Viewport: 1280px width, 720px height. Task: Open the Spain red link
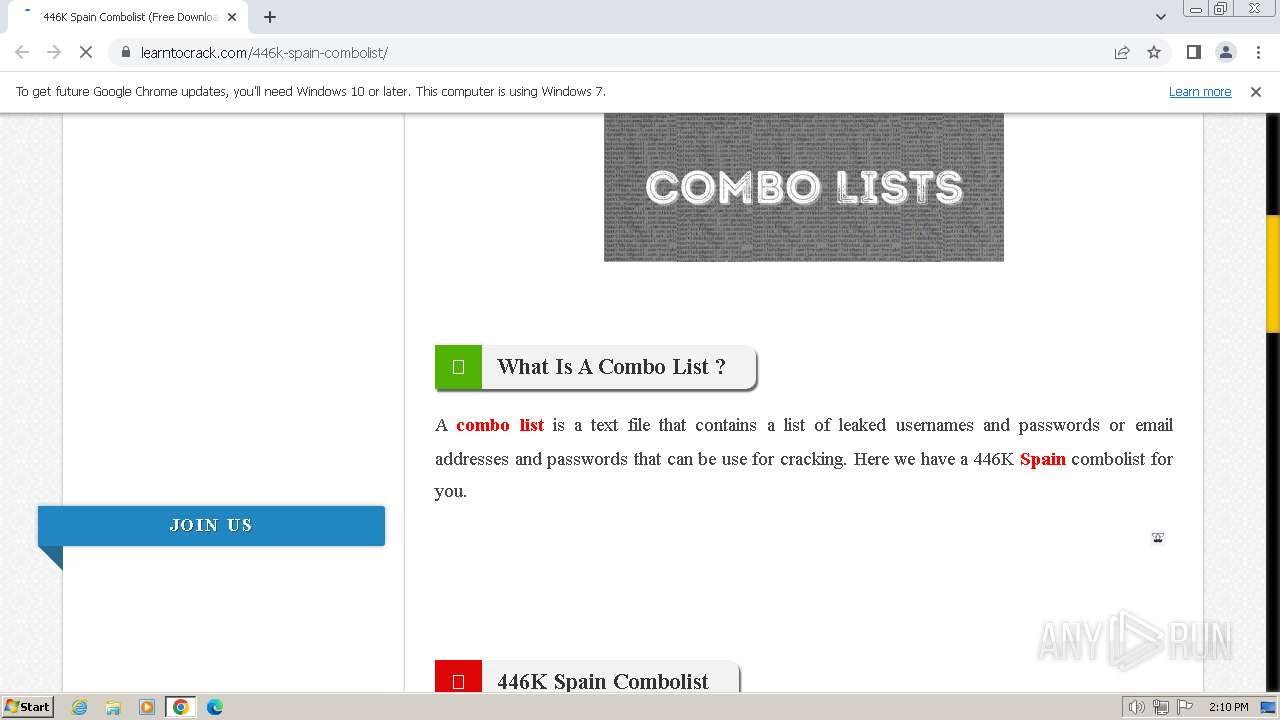tap(1043, 459)
